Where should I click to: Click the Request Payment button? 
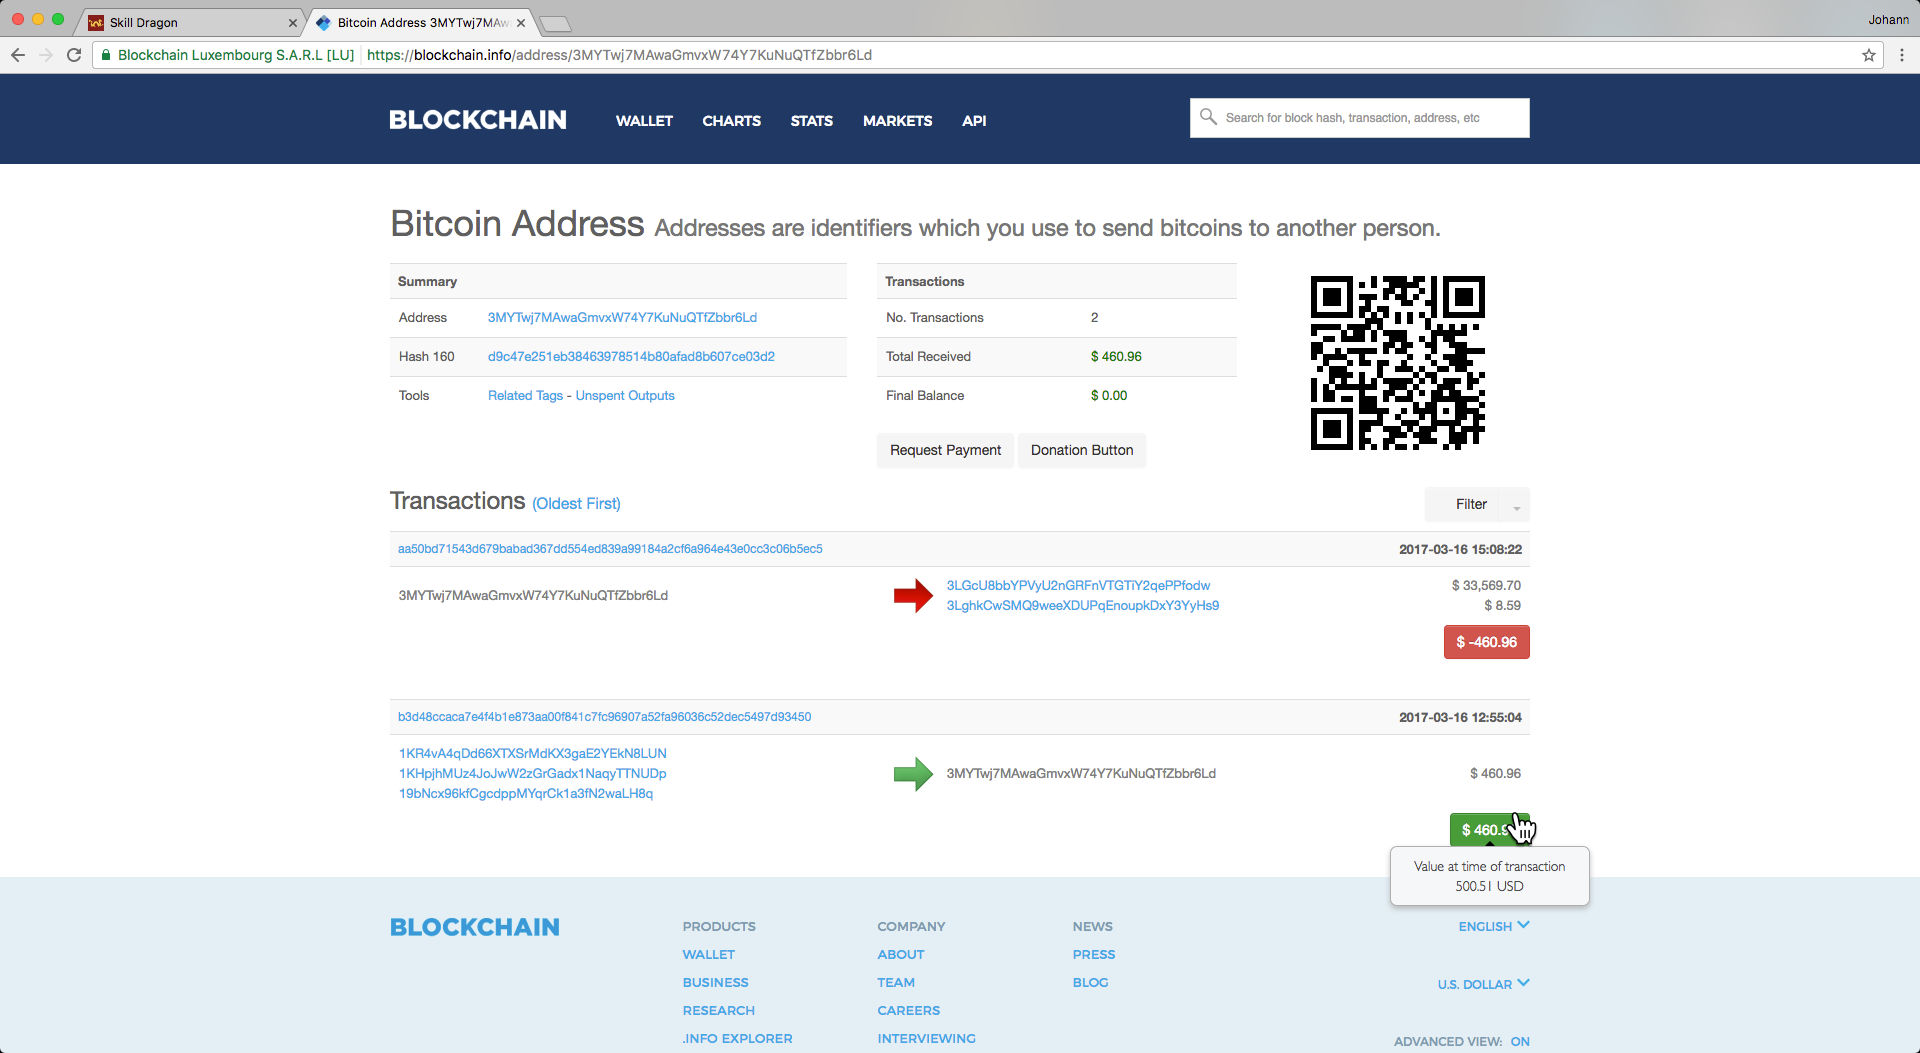coord(945,450)
